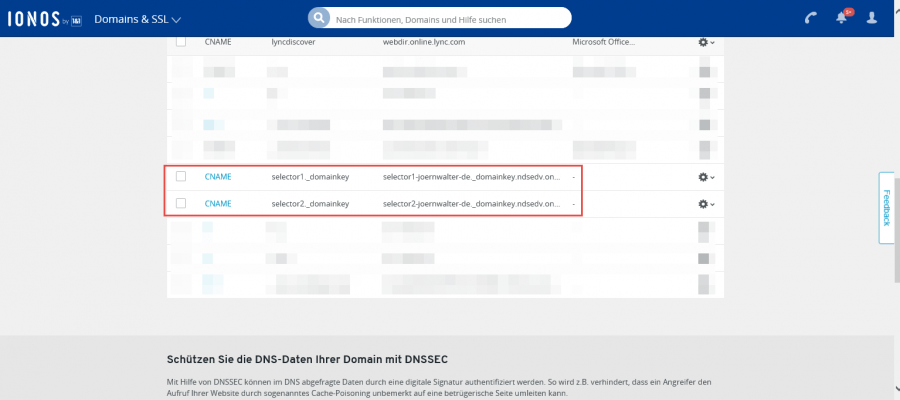The height and width of the screenshot is (400, 900).
Task: Click the page vertical scrollbar
Action: point(895,200)
